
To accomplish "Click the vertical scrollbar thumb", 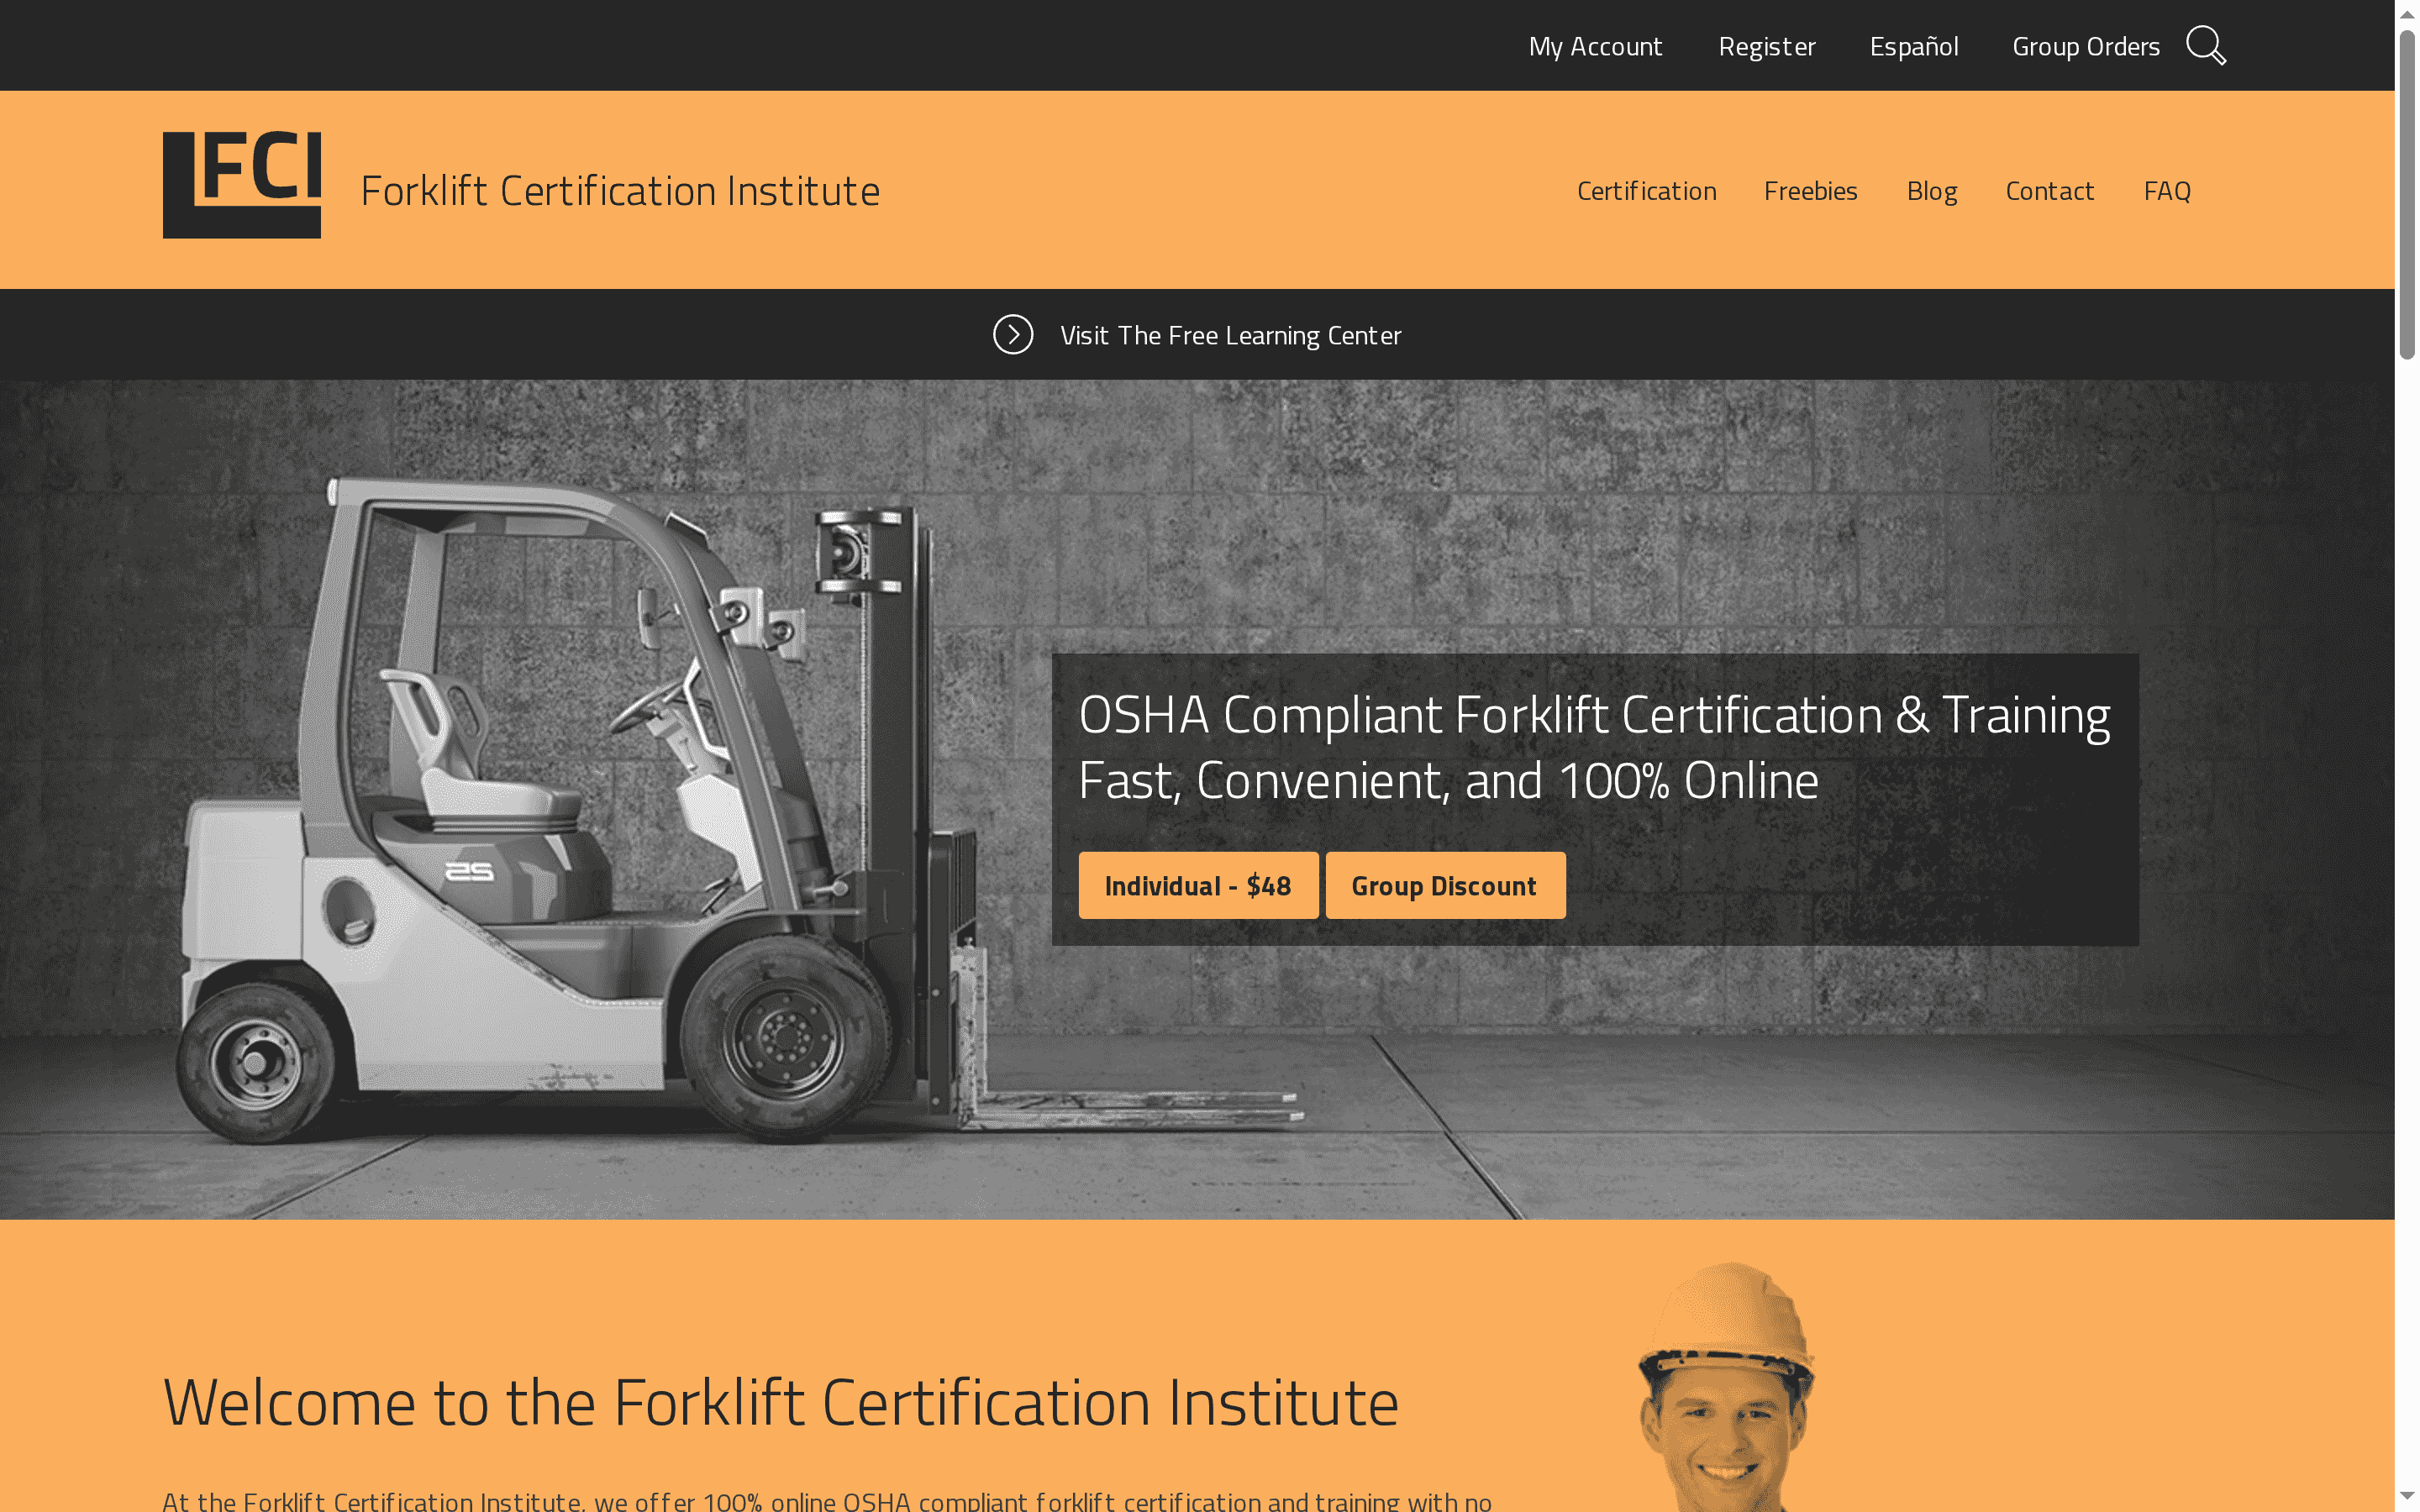I will pos(2407,195).
